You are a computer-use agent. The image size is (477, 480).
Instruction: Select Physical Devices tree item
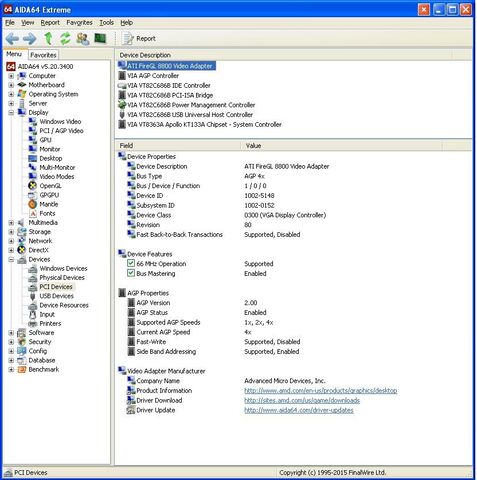(x=62, y=278)
